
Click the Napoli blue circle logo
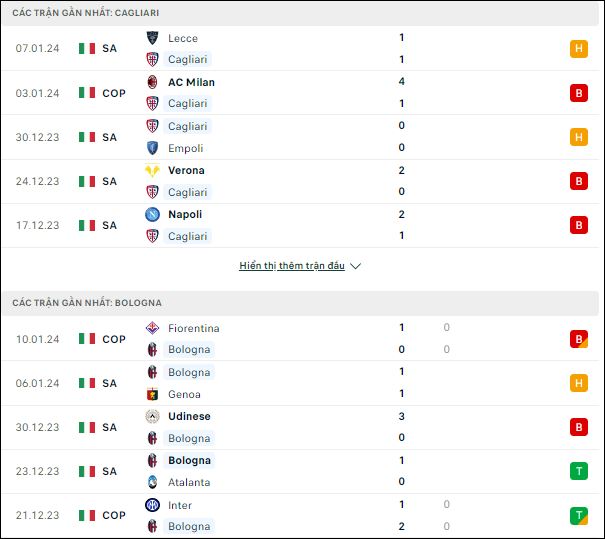[152, 214]
